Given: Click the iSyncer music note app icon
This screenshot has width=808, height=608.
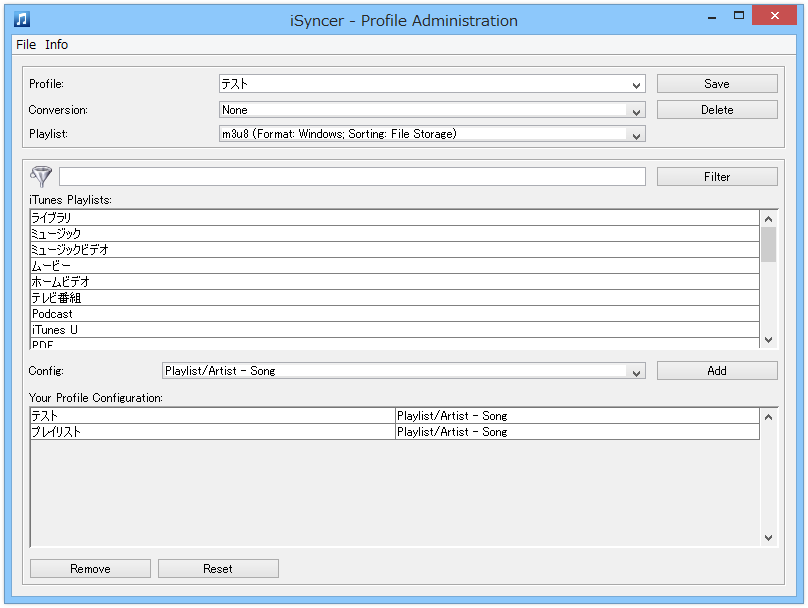Looking at the screenshot, I should click(22, 19).
